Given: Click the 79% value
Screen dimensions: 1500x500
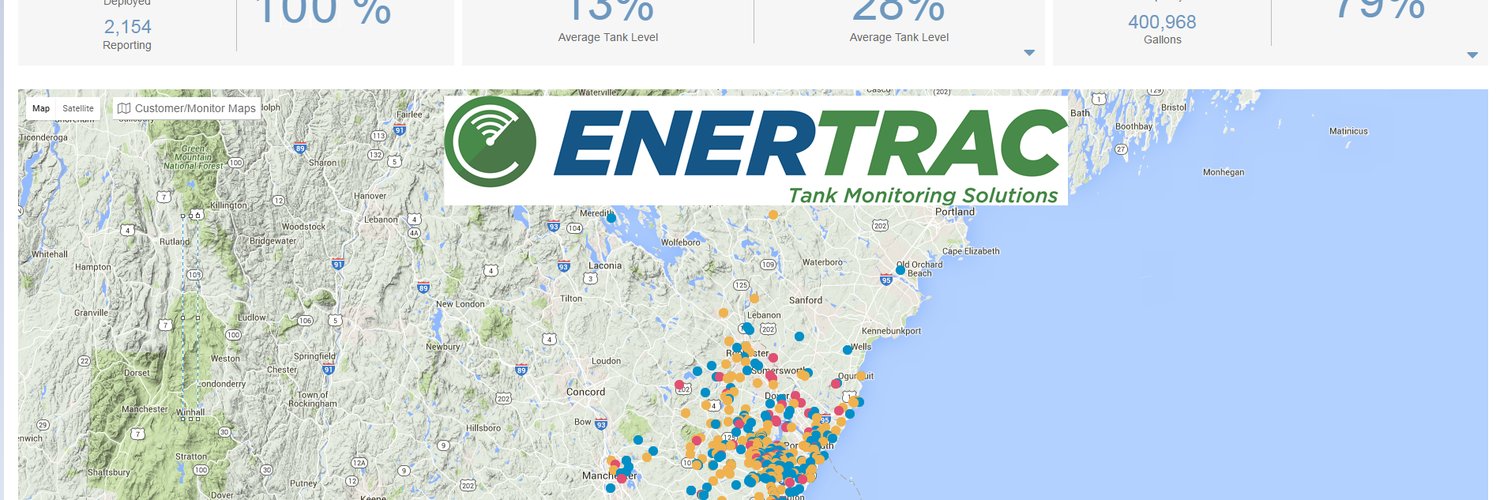Looking at the screenshot, I should tap(1378, 10).
